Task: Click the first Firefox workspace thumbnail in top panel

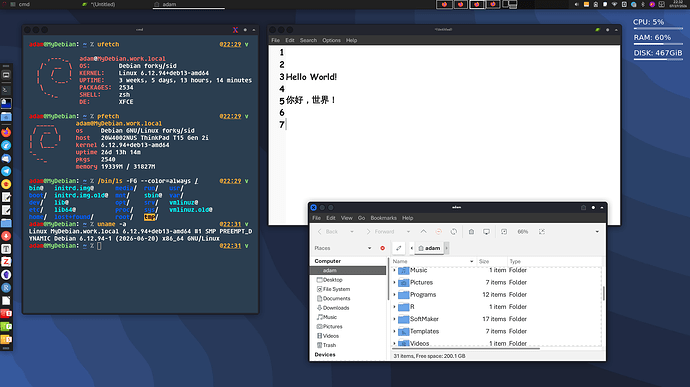Action: [444, 4]
